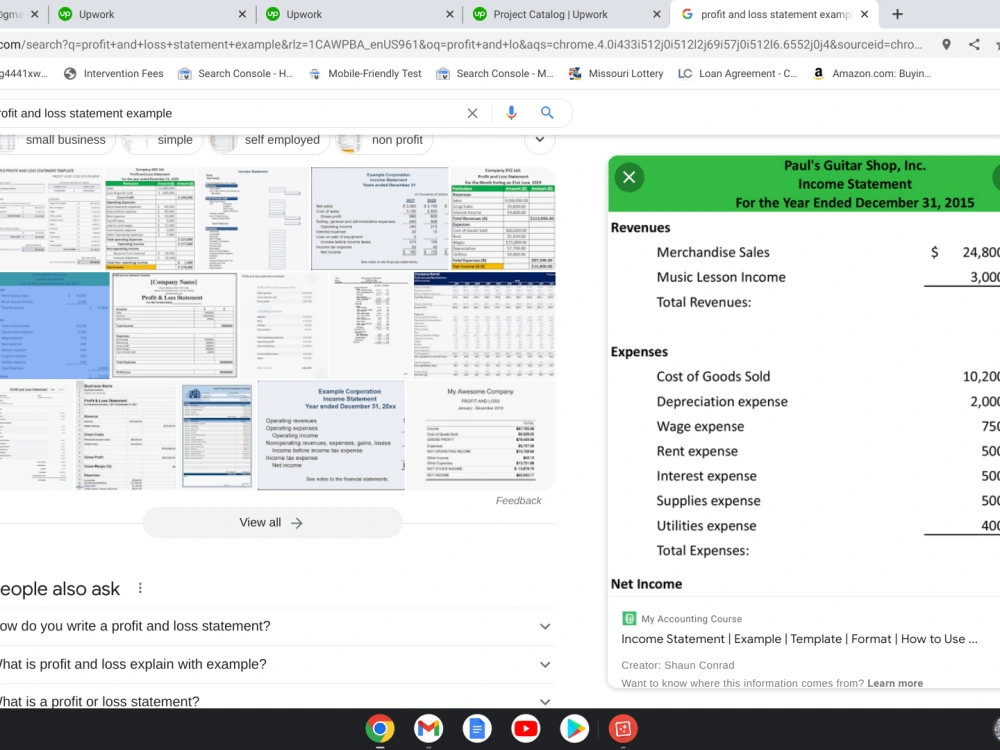This screenshot has width=1000, height=750.
Task: Open the Amazon.com bookmark
Action: pyautogui.click(x=871, y=73)
